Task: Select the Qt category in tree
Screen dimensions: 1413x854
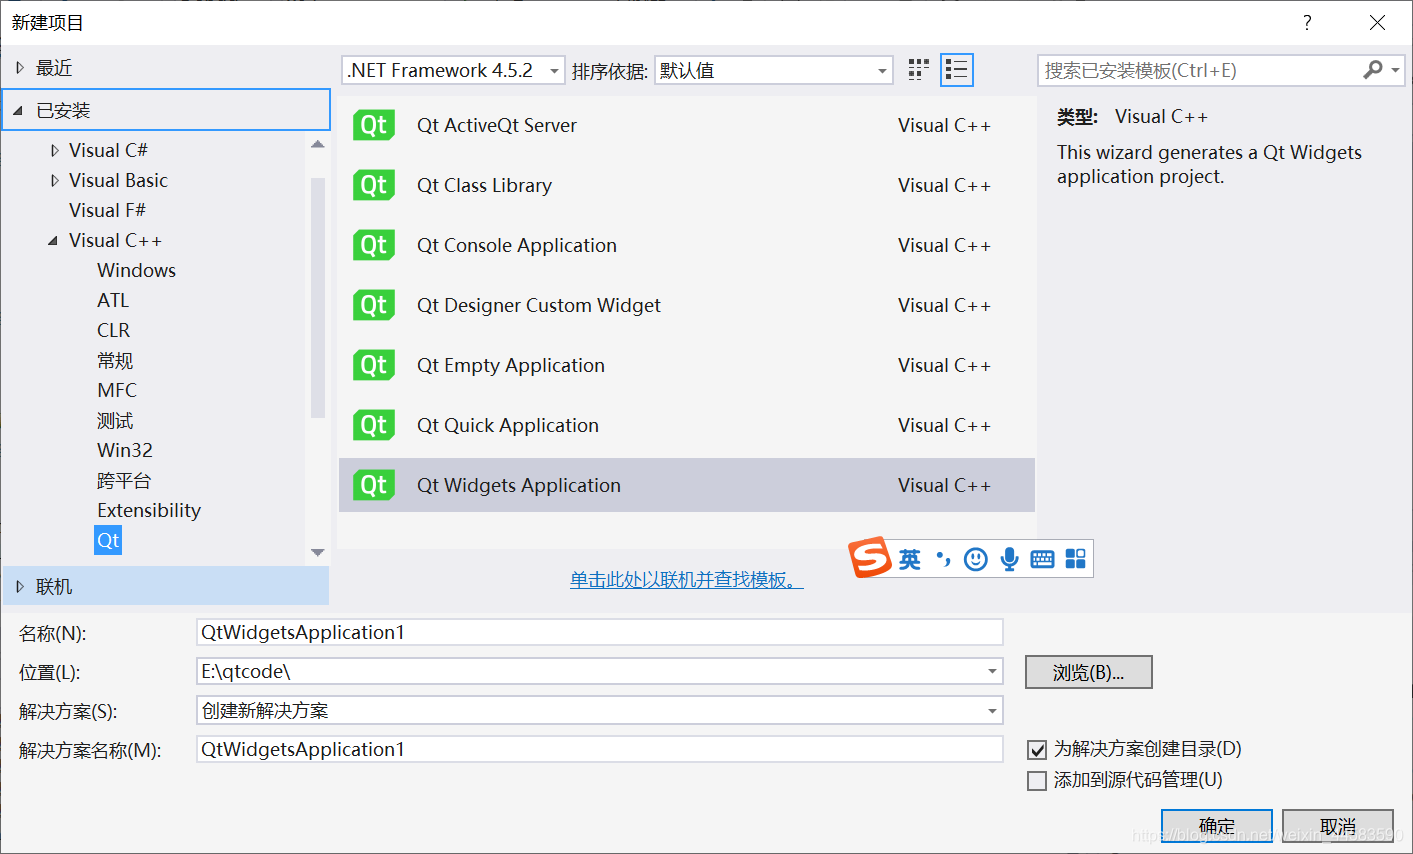Action: 108,540
